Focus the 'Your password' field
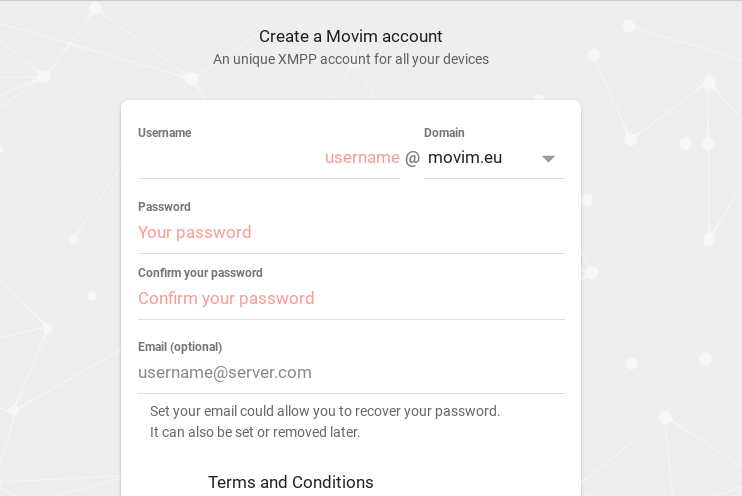The width and height of the screenshot is (742, 496). 350,233
